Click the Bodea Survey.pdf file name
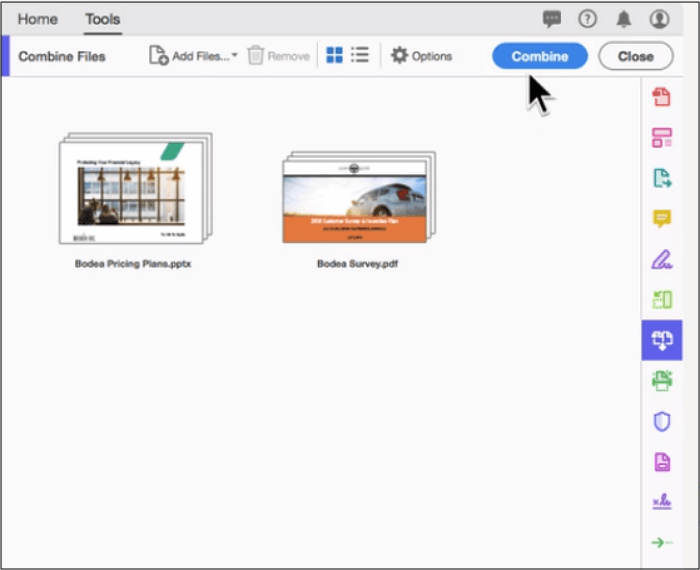This screenshot has height=570, width=700. tap(357, 264)
